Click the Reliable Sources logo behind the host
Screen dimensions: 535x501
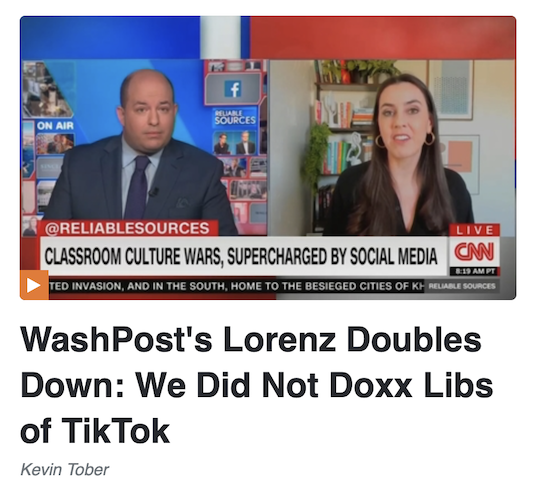(235, 117)
